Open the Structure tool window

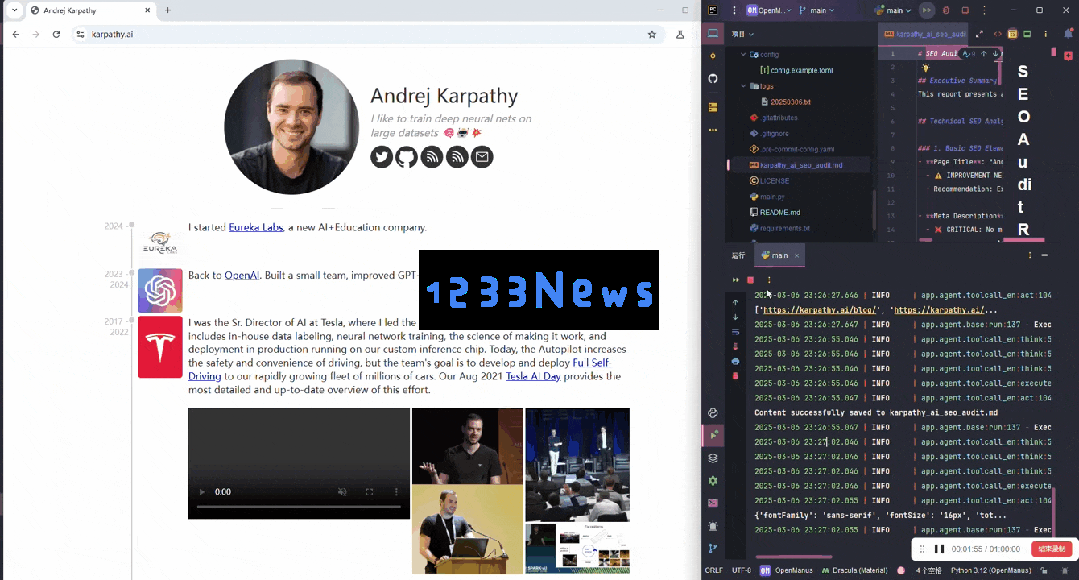[x=713, y=107]
